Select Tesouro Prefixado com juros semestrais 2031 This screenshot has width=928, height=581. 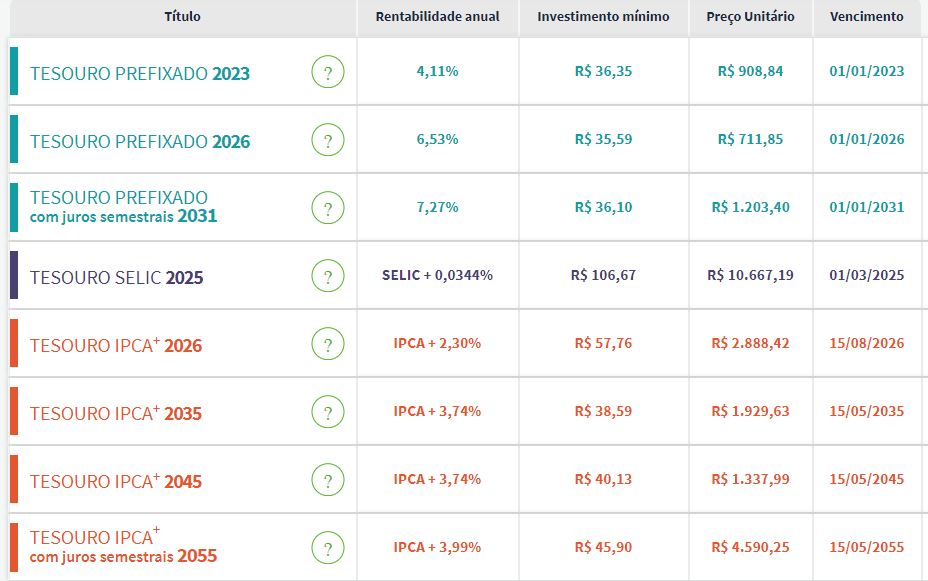click(123, 207)
